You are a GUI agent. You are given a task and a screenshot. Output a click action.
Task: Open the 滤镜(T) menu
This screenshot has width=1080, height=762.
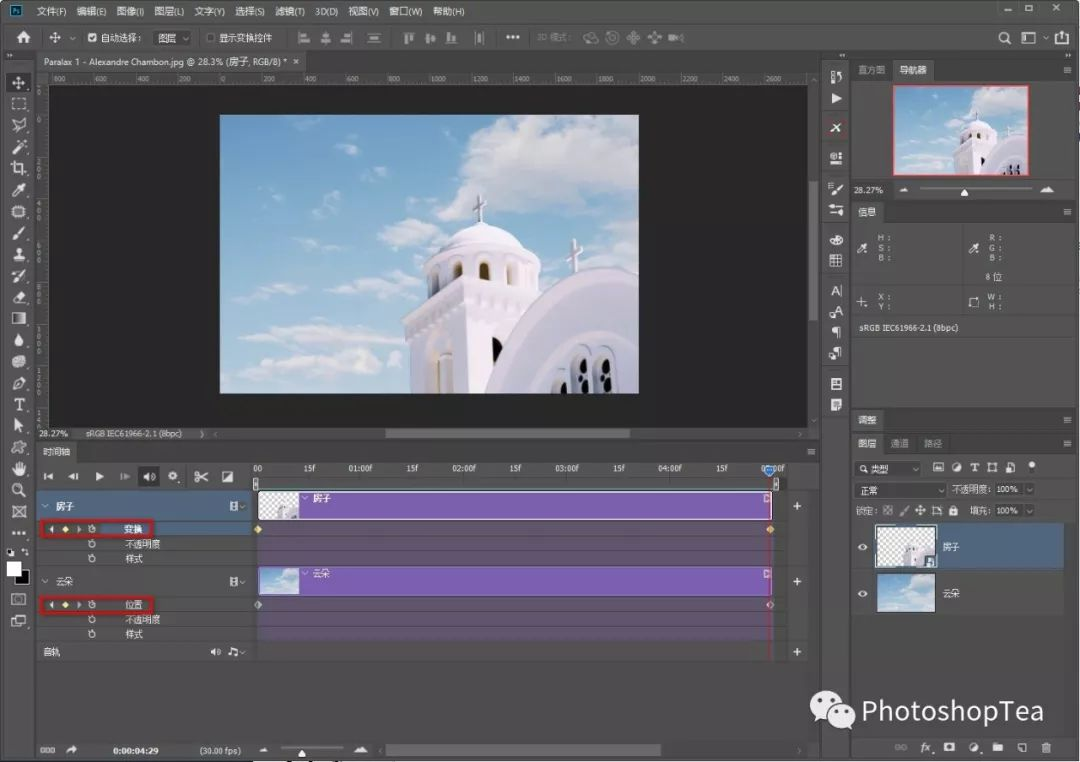pos(290,11)
